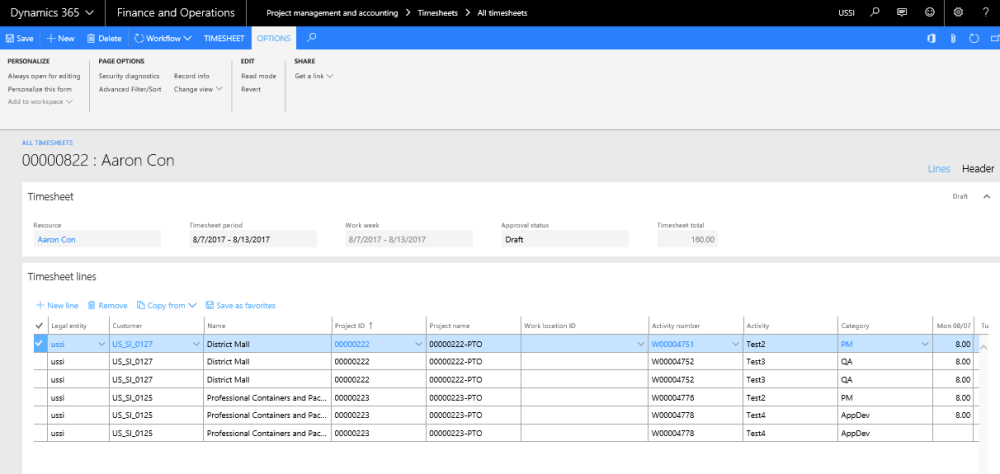Screen dimensions: 1000x474
Task: Click the Save as favorites button
Action: pyautogui.click(x=241, y=305)
